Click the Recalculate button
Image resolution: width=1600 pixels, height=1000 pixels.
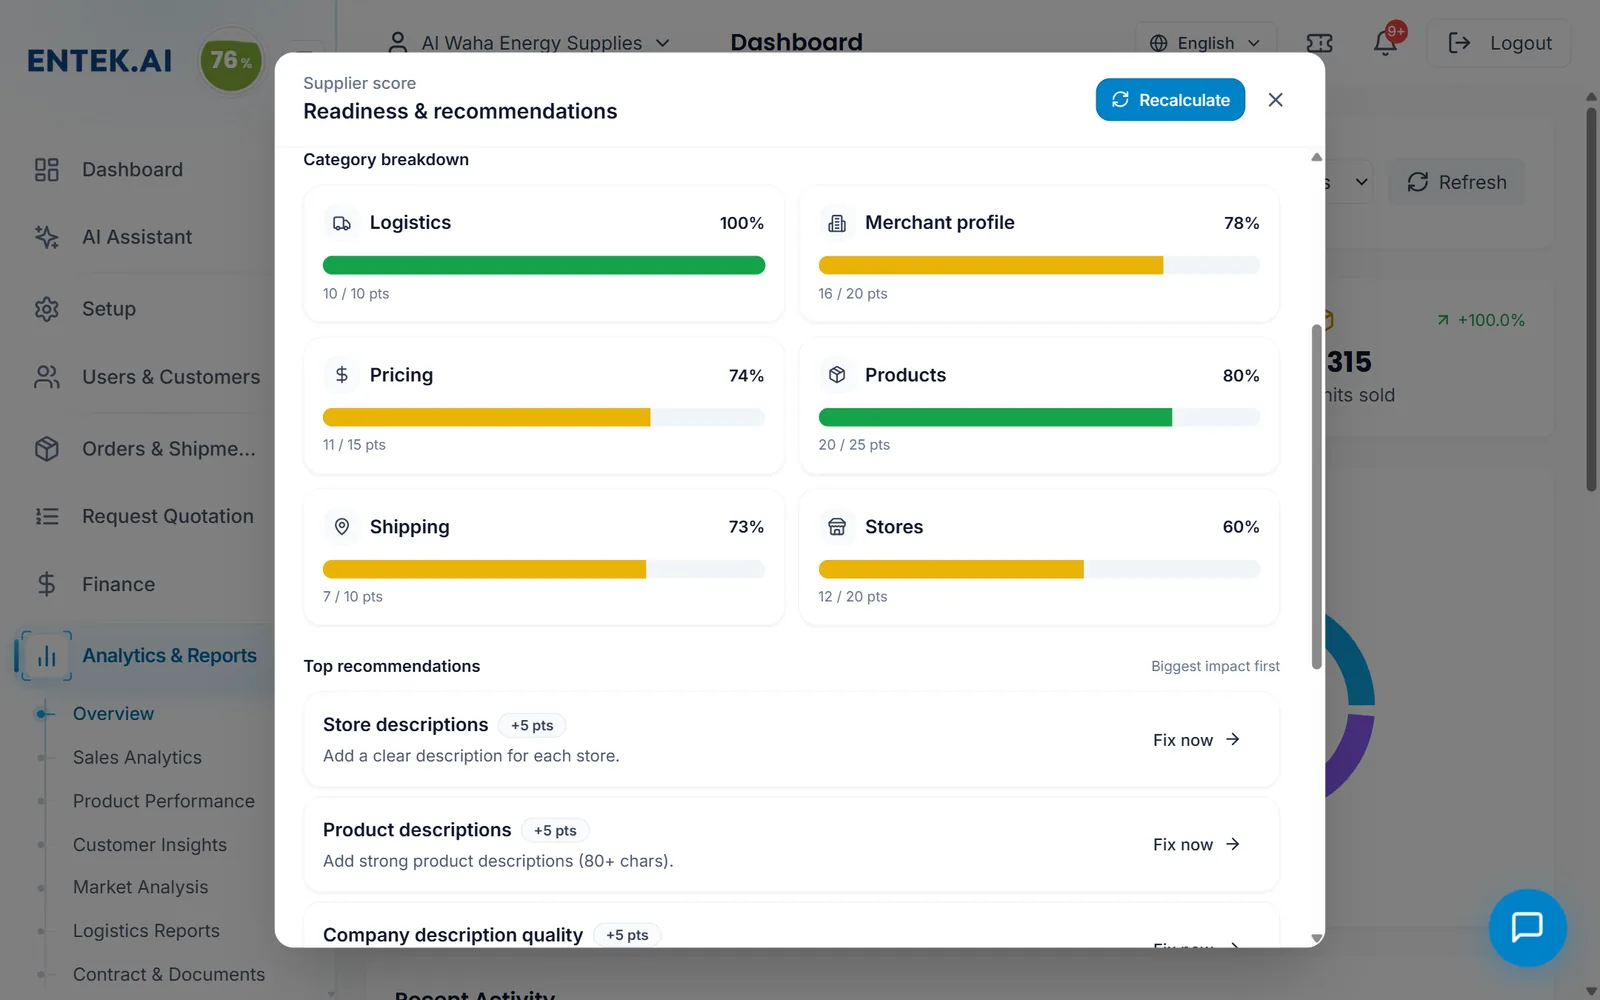(x=1170, y=100)
